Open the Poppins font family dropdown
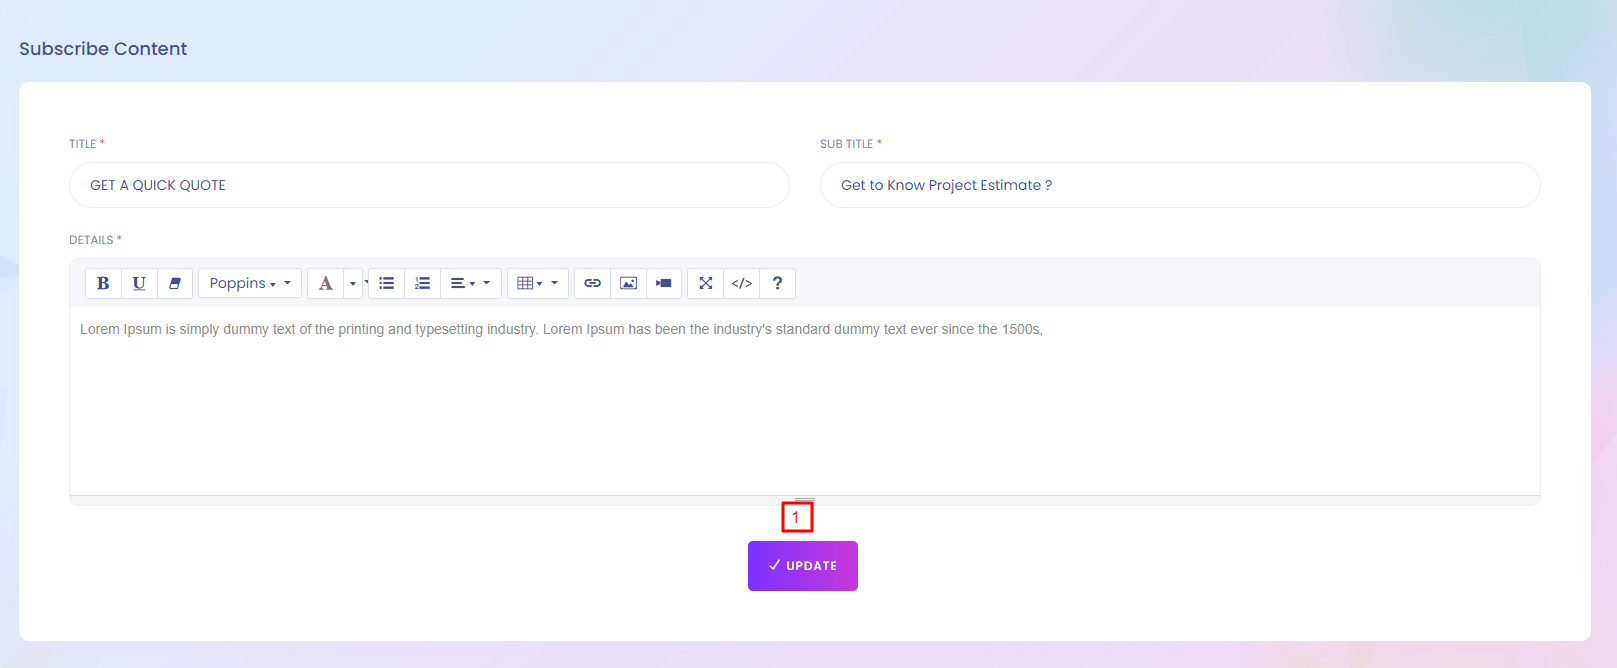Image resolution: width=1617 pixels, height=668 pixels. tap(249, 284)
